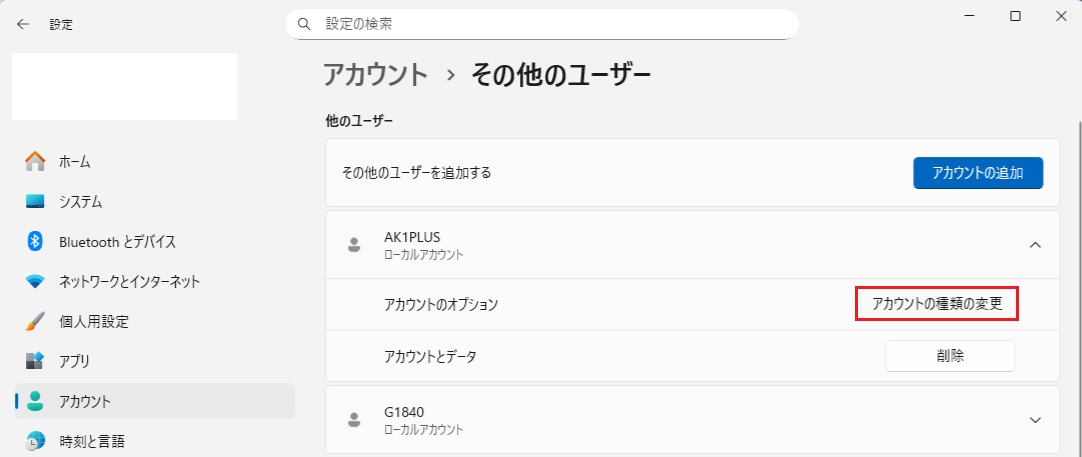Click the System monitor icon
This screenshot has width=1082, height=457.
tap(35, 201)
